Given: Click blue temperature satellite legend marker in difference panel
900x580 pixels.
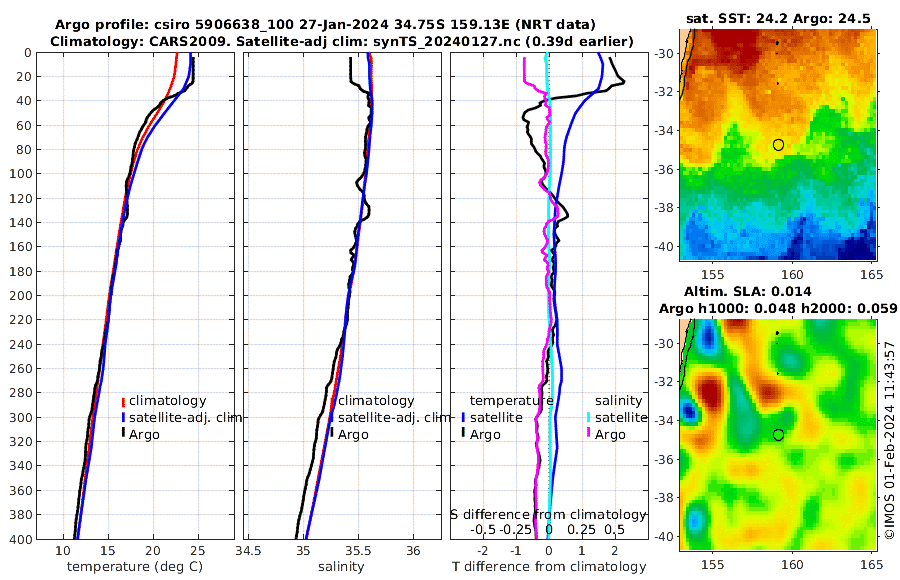Looking at the screenshot, I should [463, 417].
